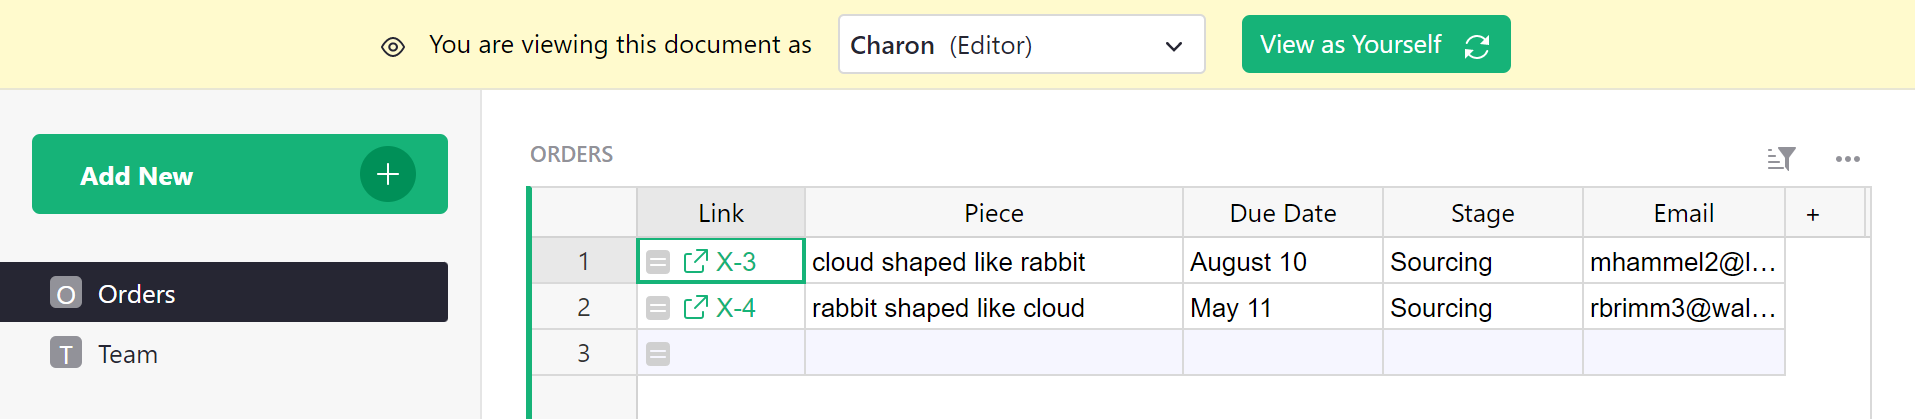Open the Orders widget three-dots menu

tap(1847, 159)
